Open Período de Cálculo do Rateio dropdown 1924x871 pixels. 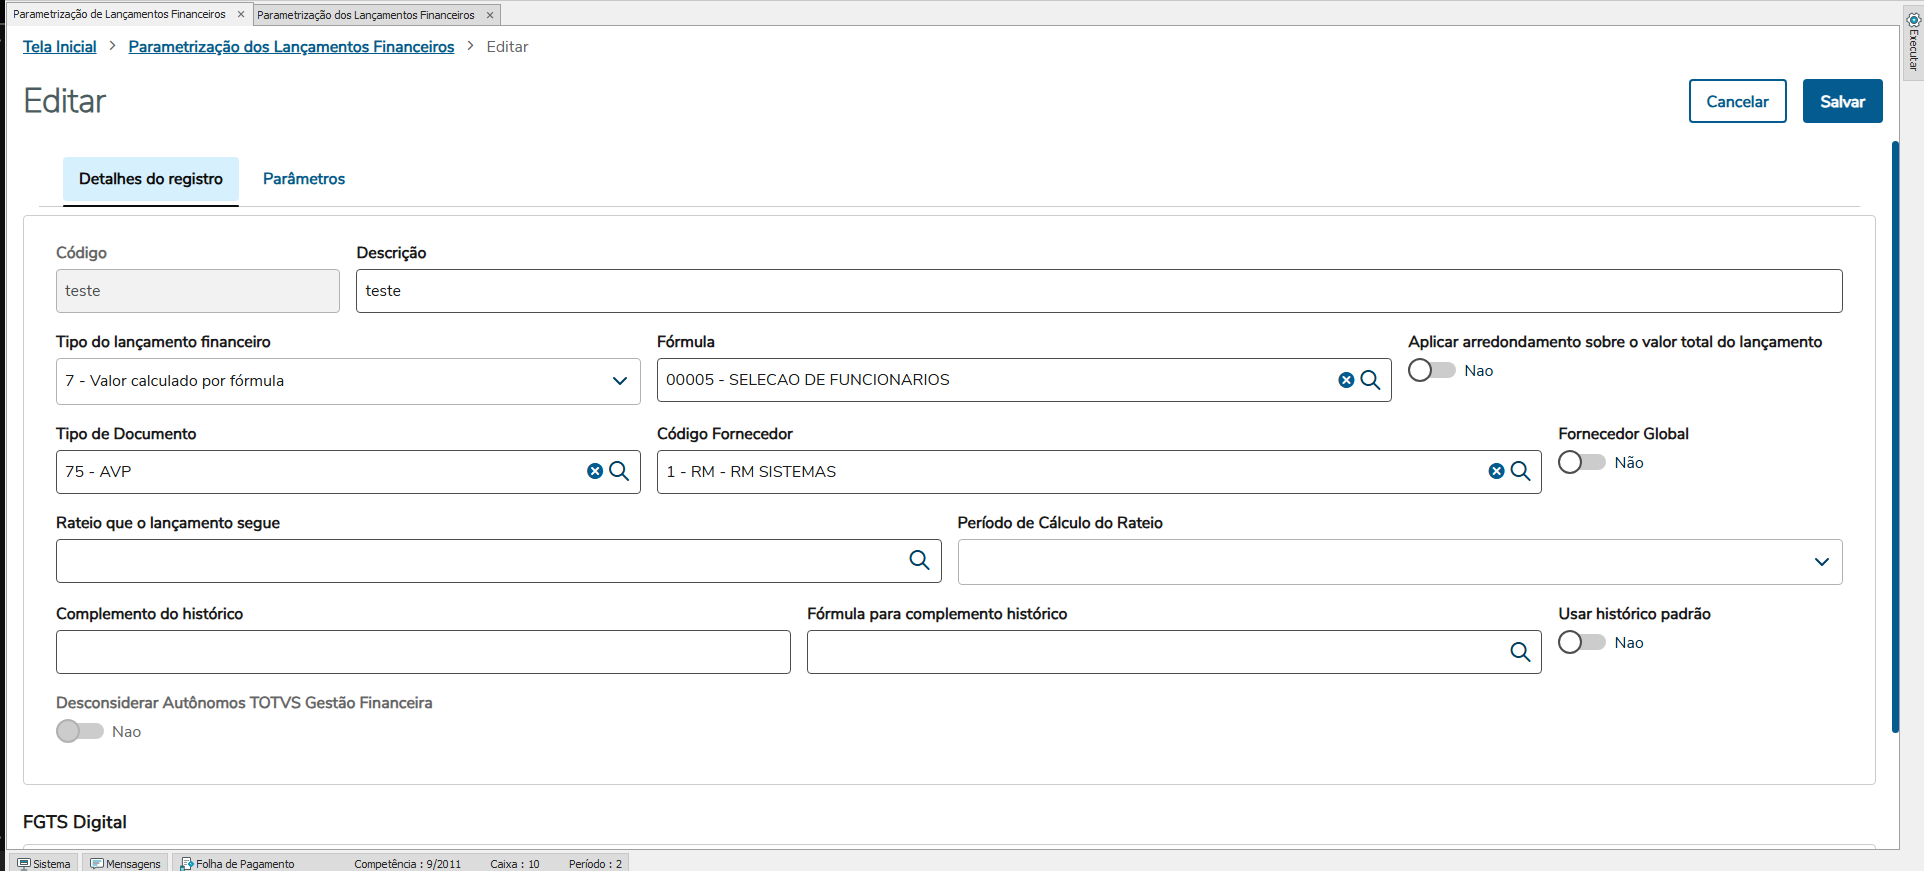pyautogui.click(x=1821, y=562)
